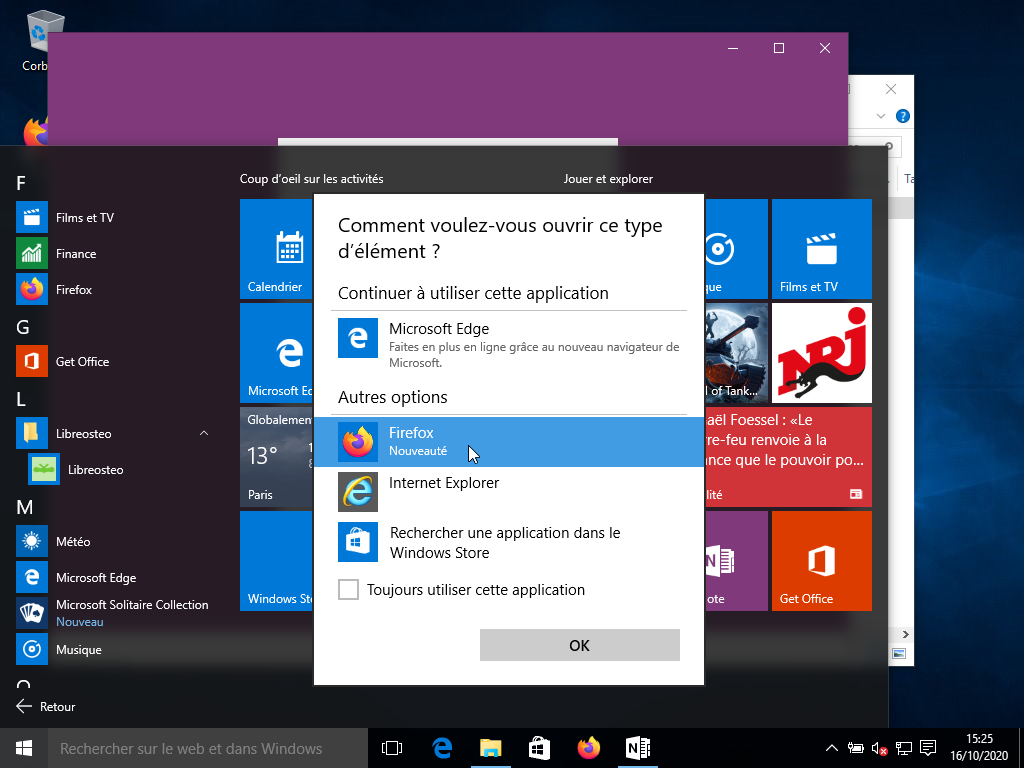This screenshot has width=1024, height=768.
Task: Show hidden system tray icons
Action: tap(831, 748)
